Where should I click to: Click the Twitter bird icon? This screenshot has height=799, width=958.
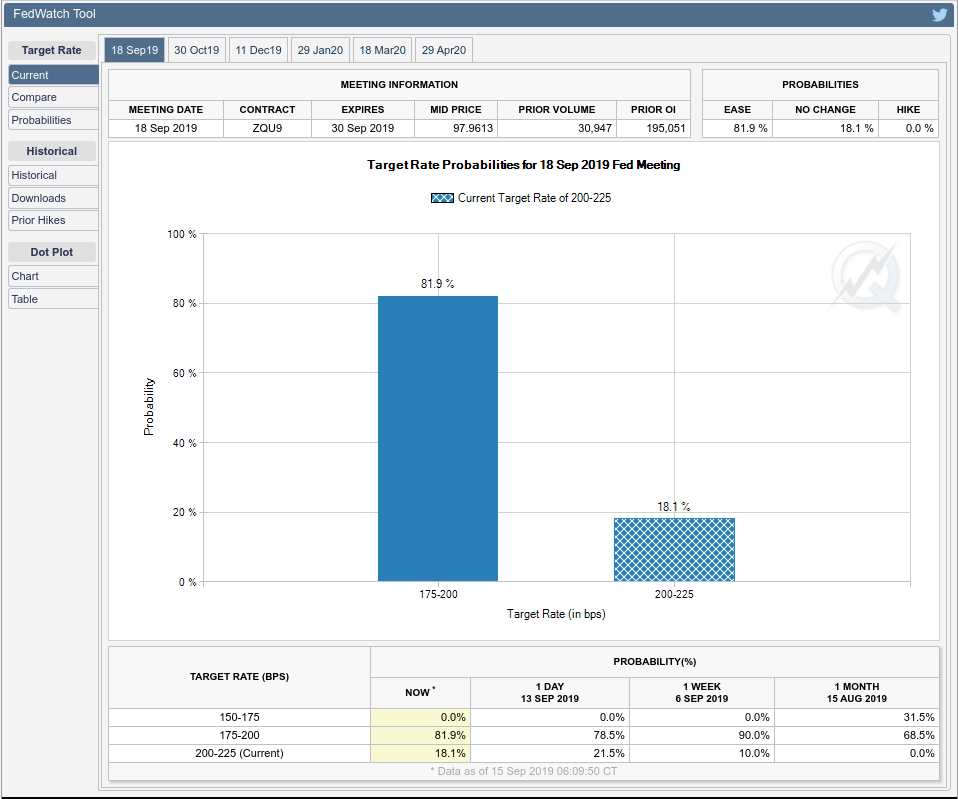940,14
